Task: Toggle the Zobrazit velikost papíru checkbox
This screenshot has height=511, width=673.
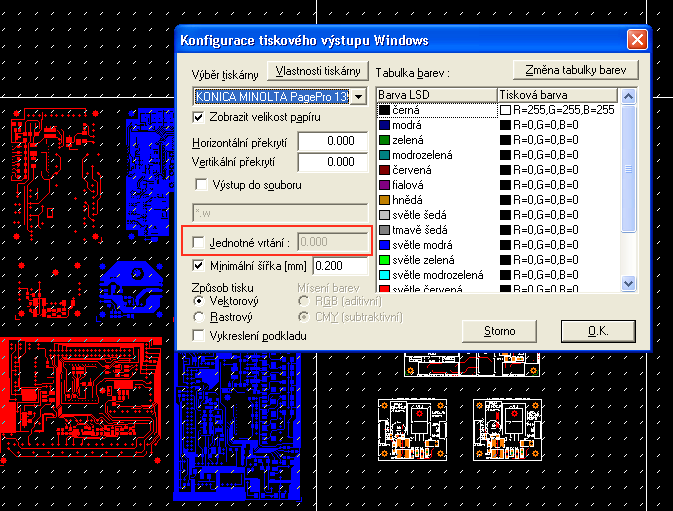Action: click(198, 118)
